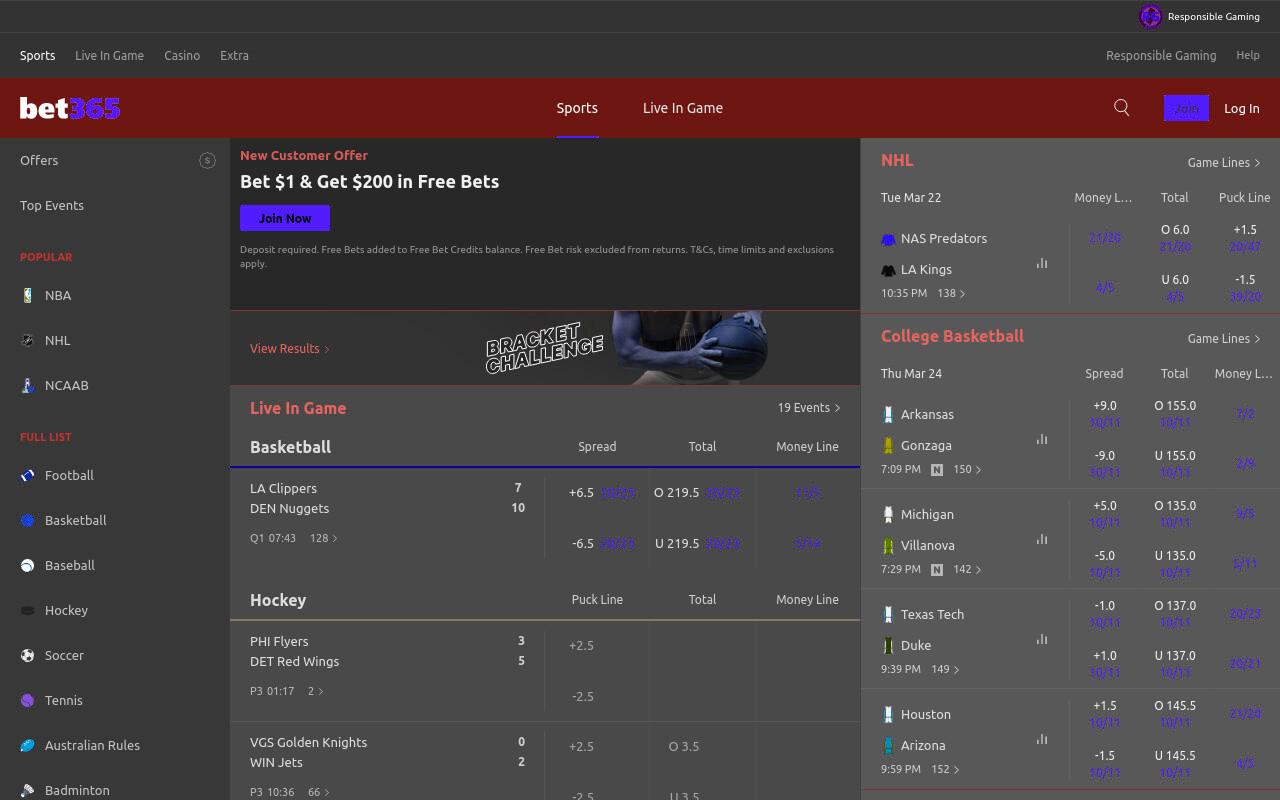
Task: Click the Responsible Gaming badge icon
Action: (x=1151, y=16)
